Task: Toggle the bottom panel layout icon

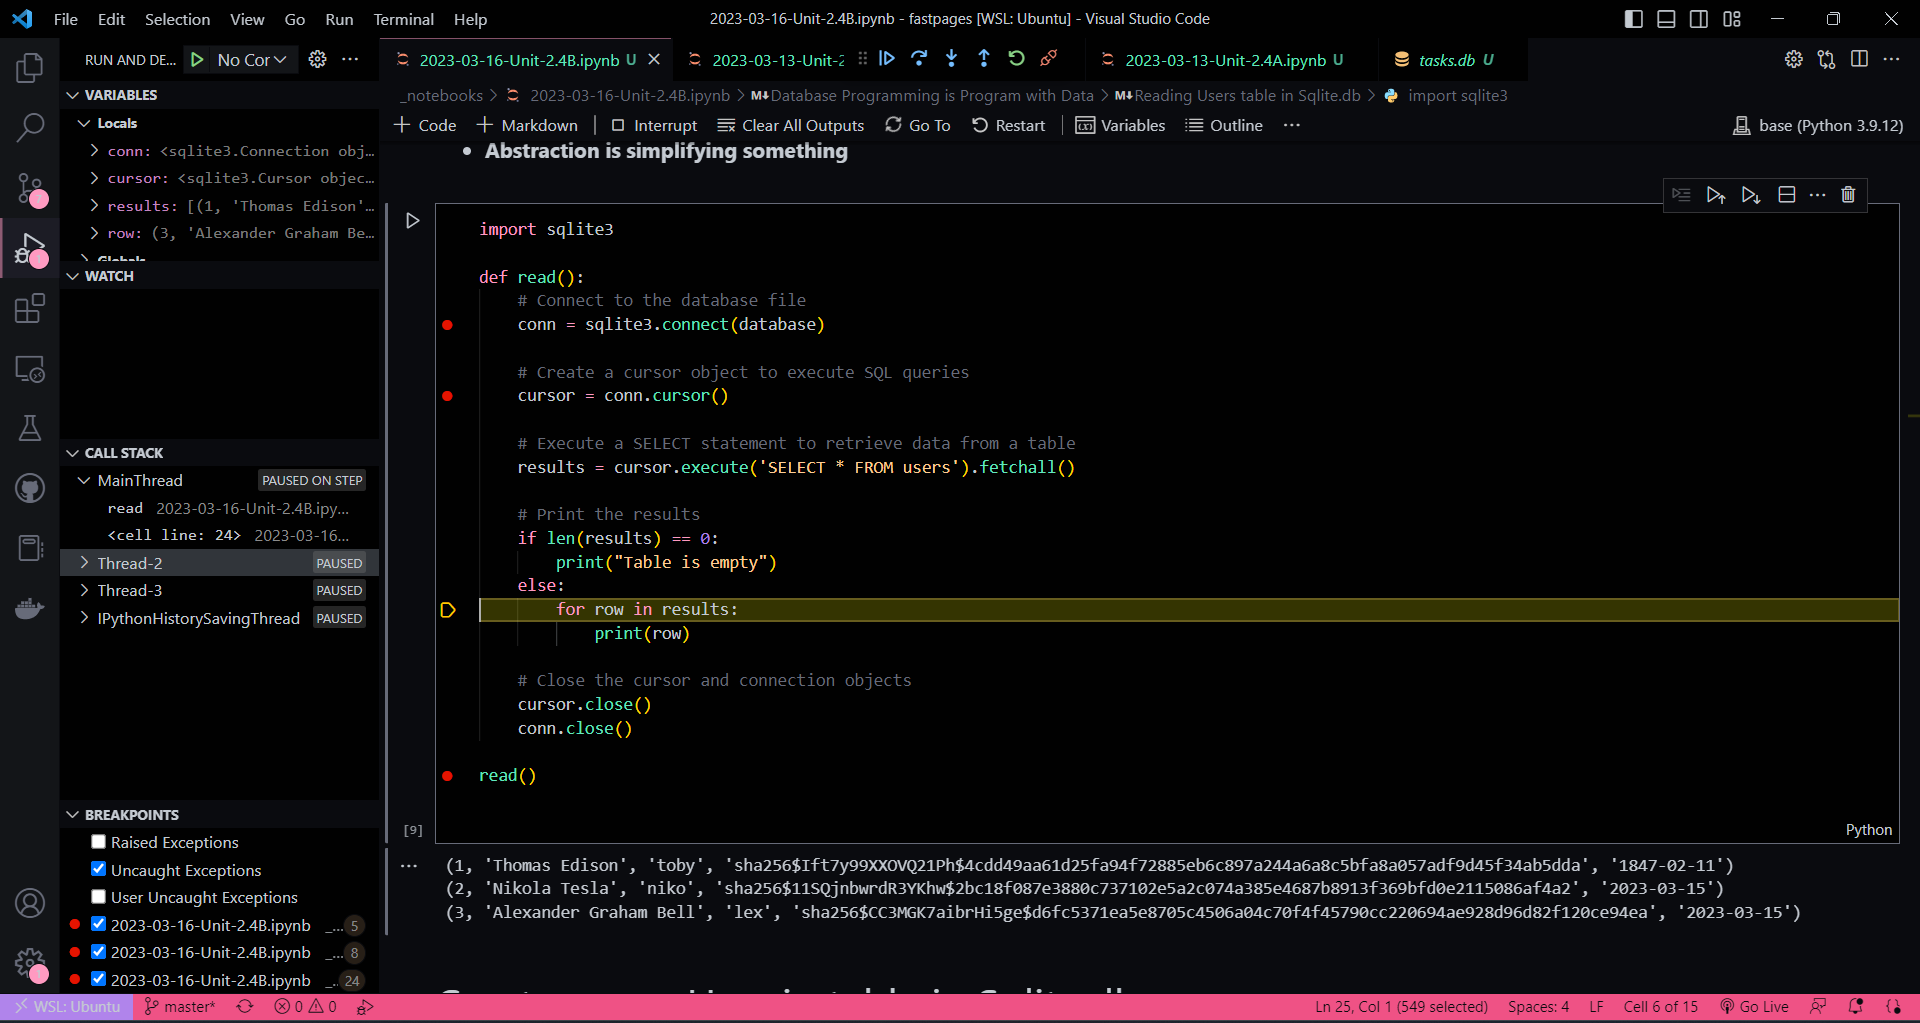Action: (1666, 19)
